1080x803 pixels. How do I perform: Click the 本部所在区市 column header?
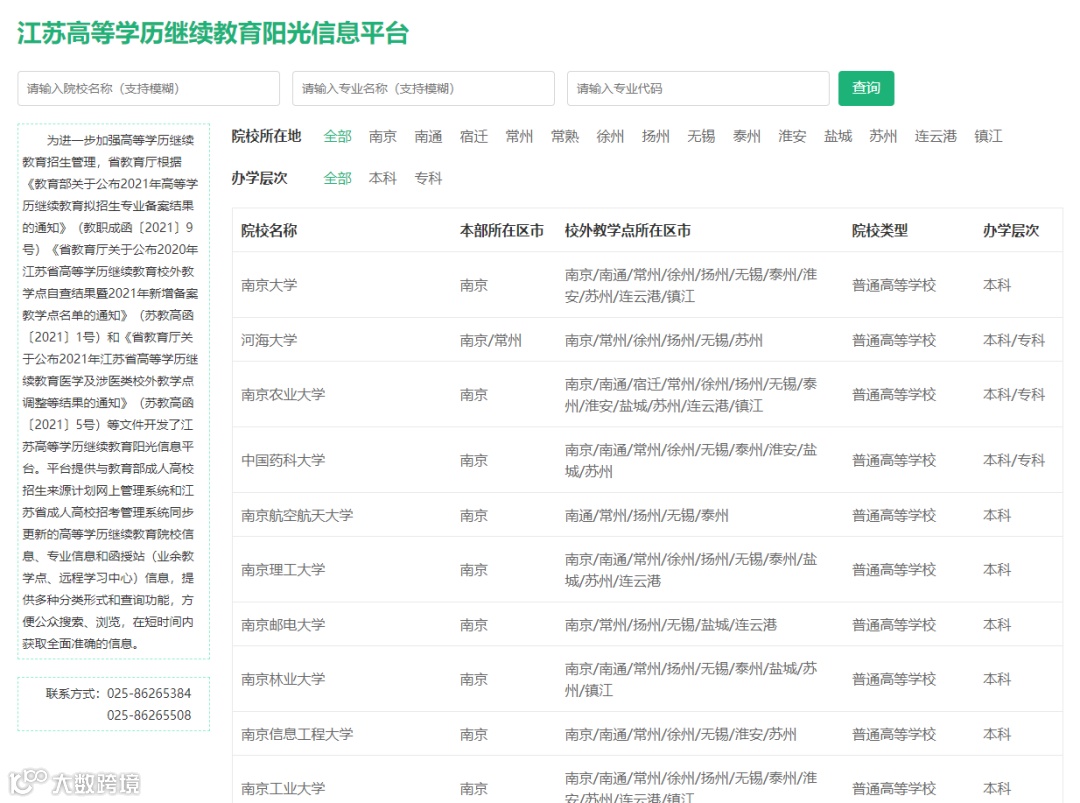pos(501,231)
